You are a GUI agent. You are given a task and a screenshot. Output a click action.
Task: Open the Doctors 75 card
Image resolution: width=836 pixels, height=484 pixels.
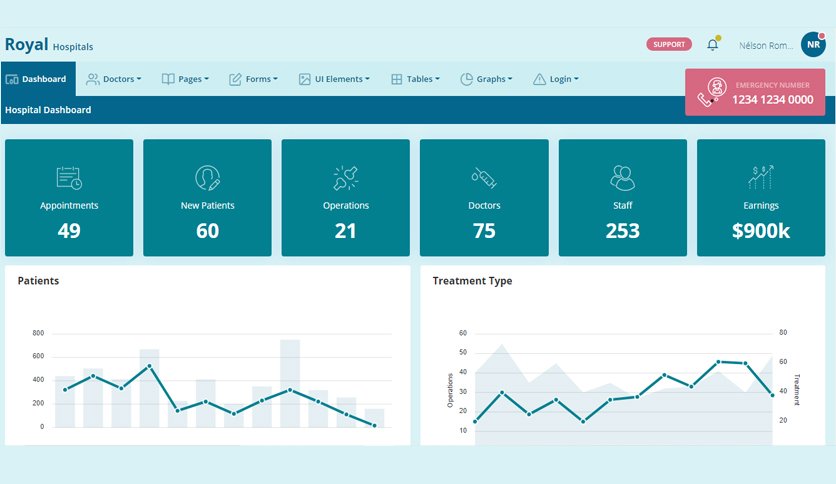tap(484, 198)
